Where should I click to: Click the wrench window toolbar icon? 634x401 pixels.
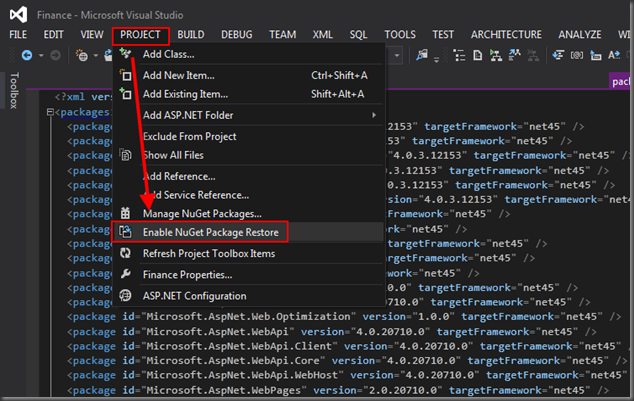[422, 55]
